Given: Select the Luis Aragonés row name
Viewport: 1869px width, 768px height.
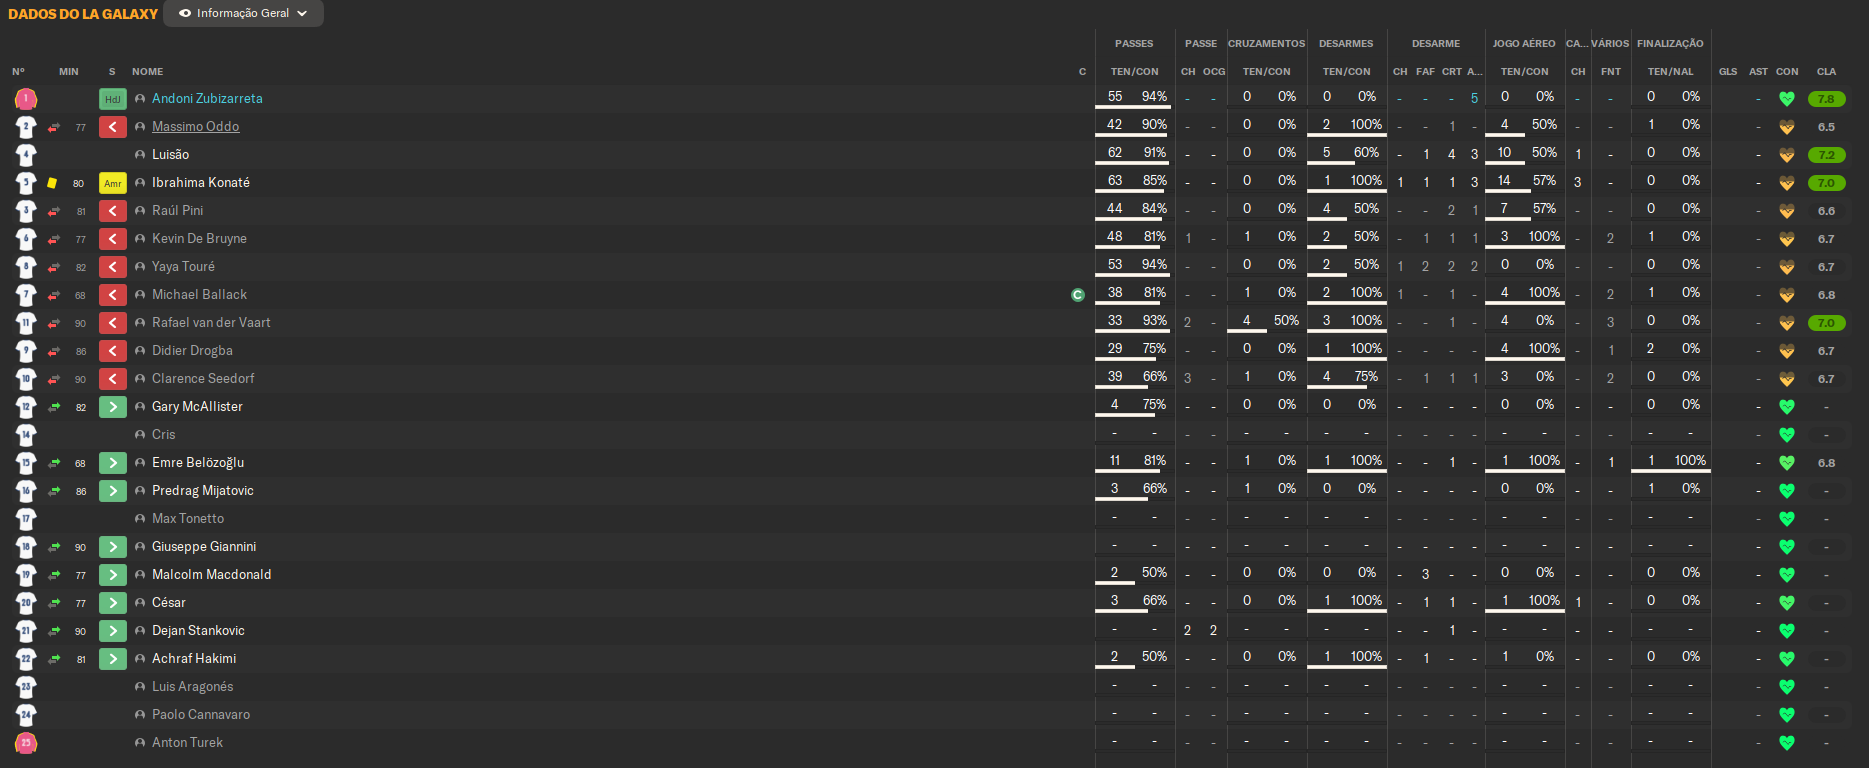Looking at the screenshot, I should tap(192, 686).
